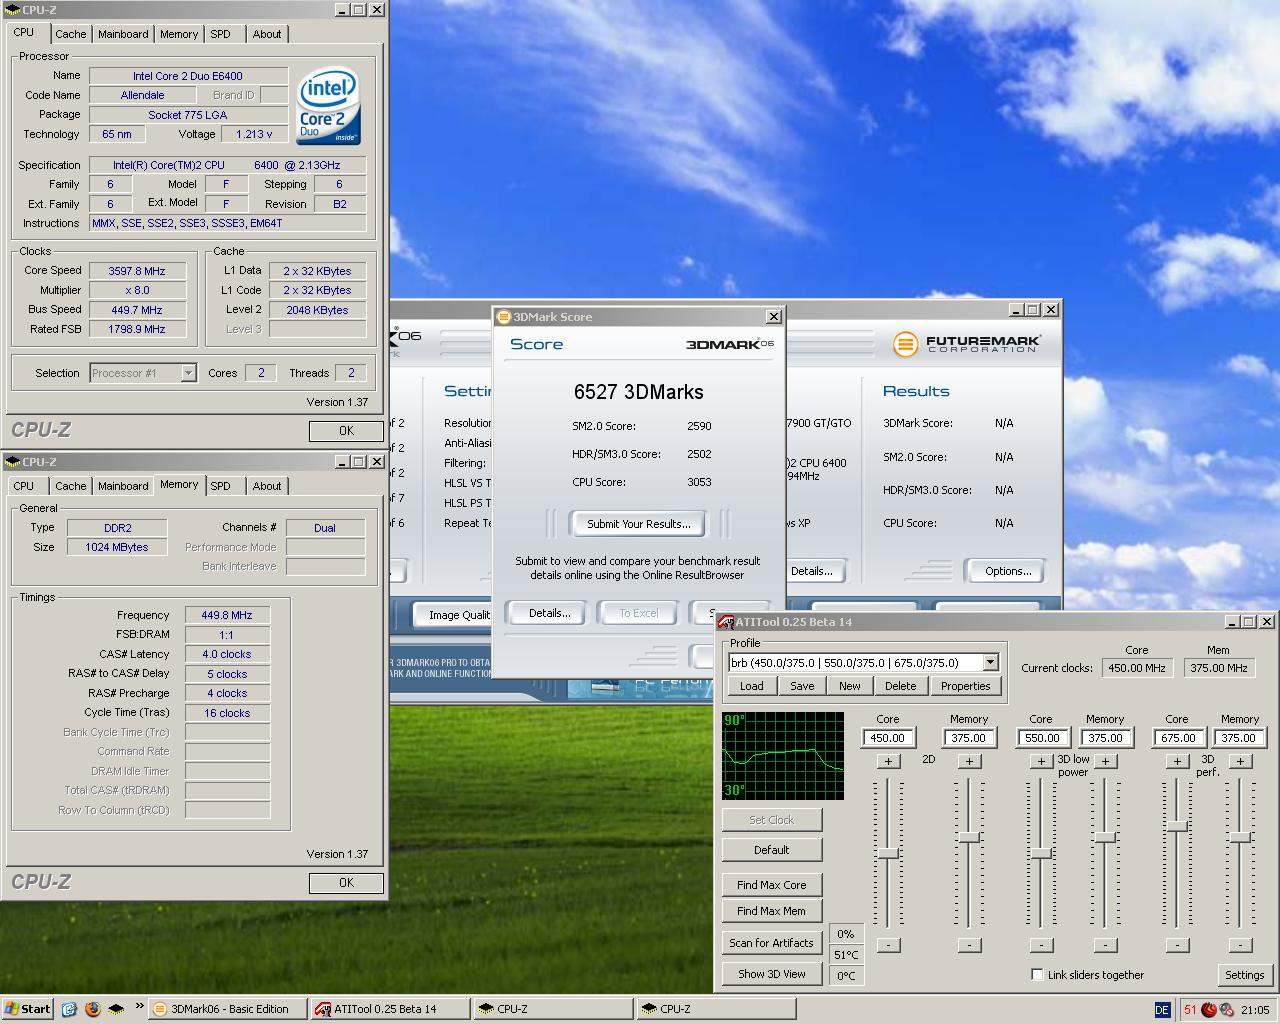Click the 3D perf. Core input 675.00

(x=1178, y=738)
